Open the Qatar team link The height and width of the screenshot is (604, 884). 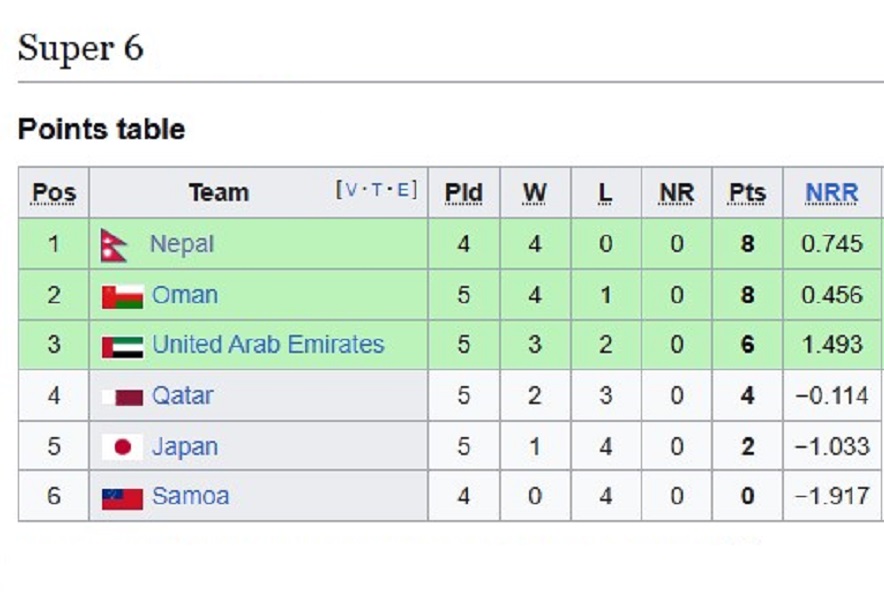182,396
